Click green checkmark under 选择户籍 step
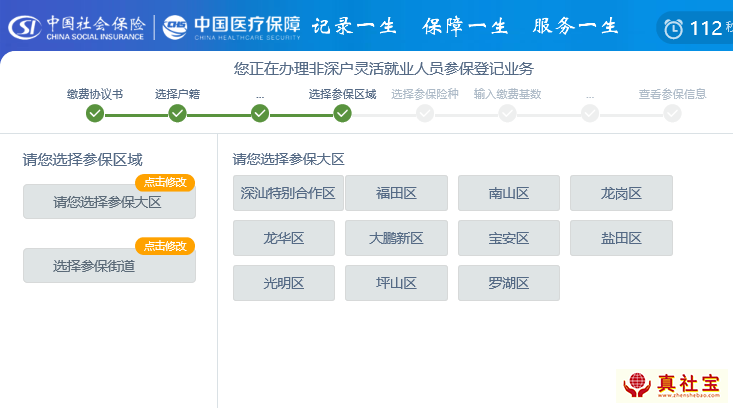Viewport: 733px width, 408px height. click(x=178, y=113)
